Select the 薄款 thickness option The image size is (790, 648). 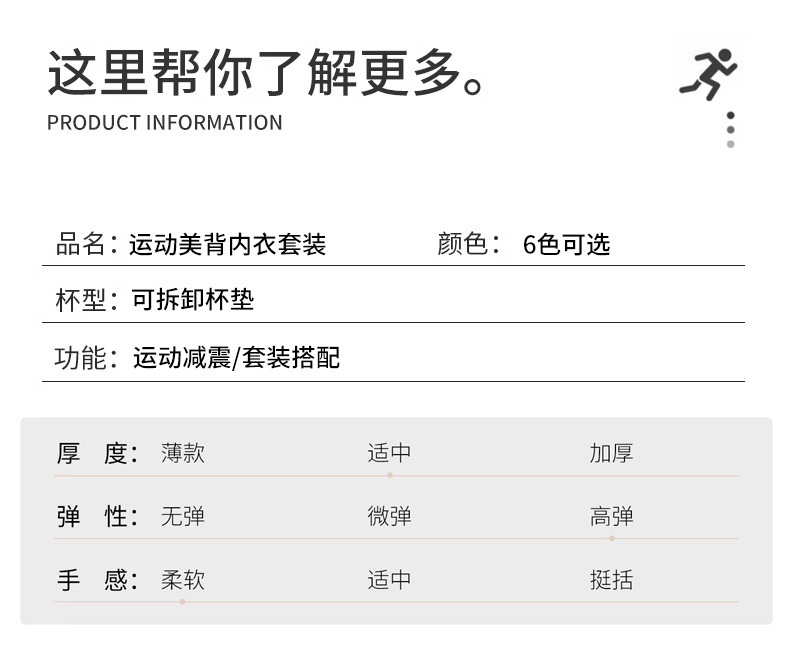click(x=183, y=453)
